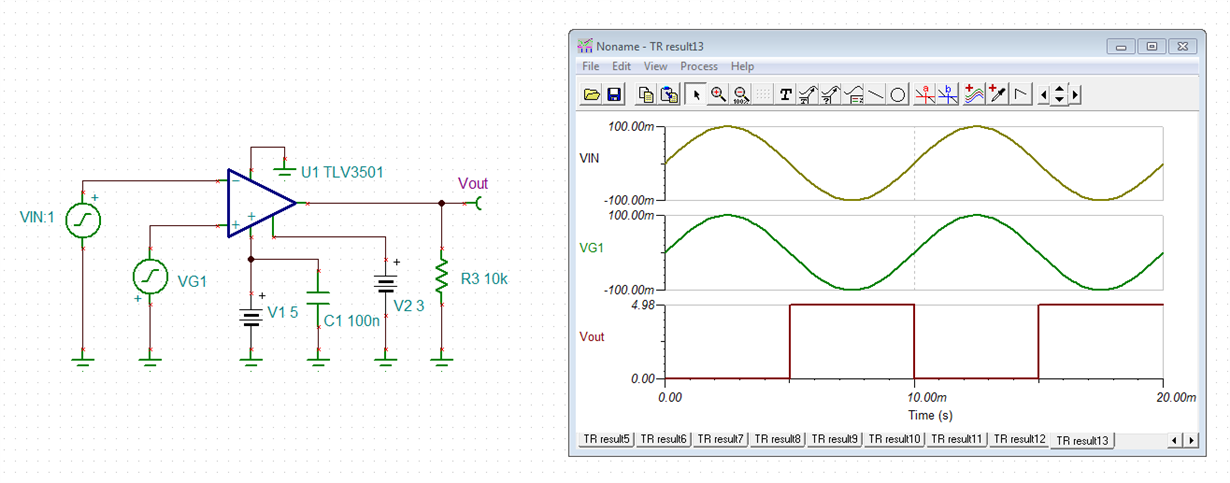The height and width of the screenshot is (483, 1230).
Task: Select the Vout output pin label in schematic
Action: coord(473,183)
